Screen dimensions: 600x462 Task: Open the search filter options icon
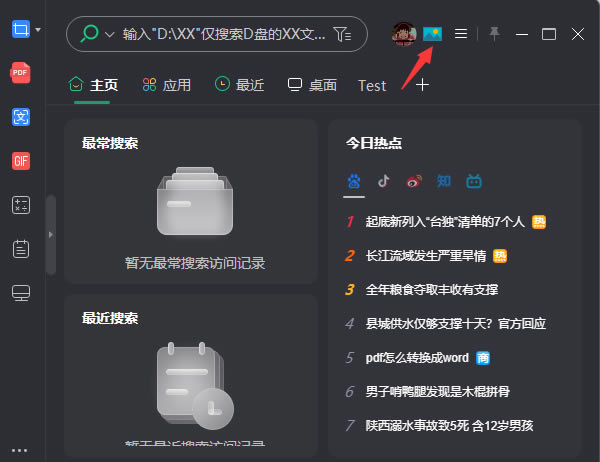tap(342, 34)
